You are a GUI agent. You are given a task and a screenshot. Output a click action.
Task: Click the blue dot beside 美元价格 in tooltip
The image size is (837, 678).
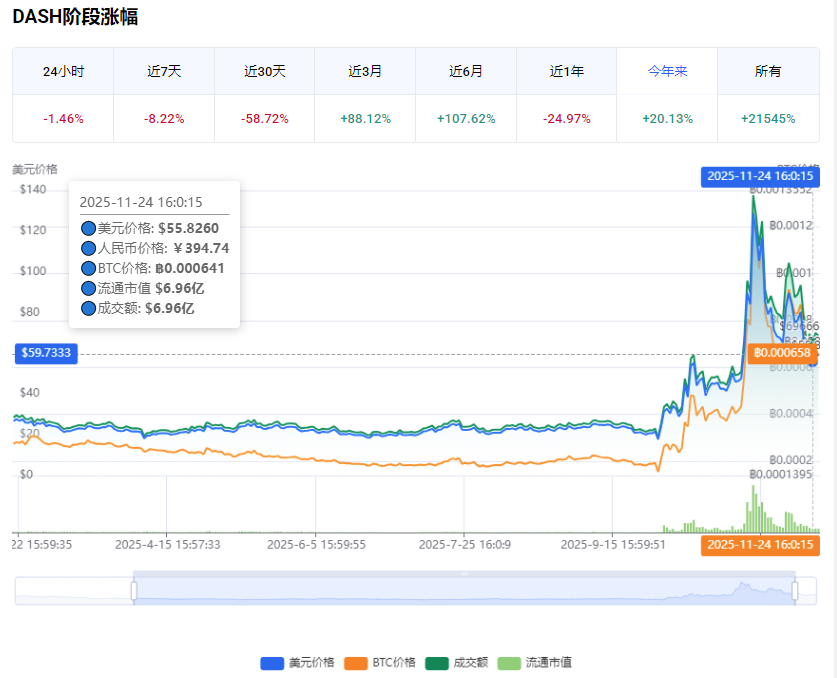(x=89, y=229)
